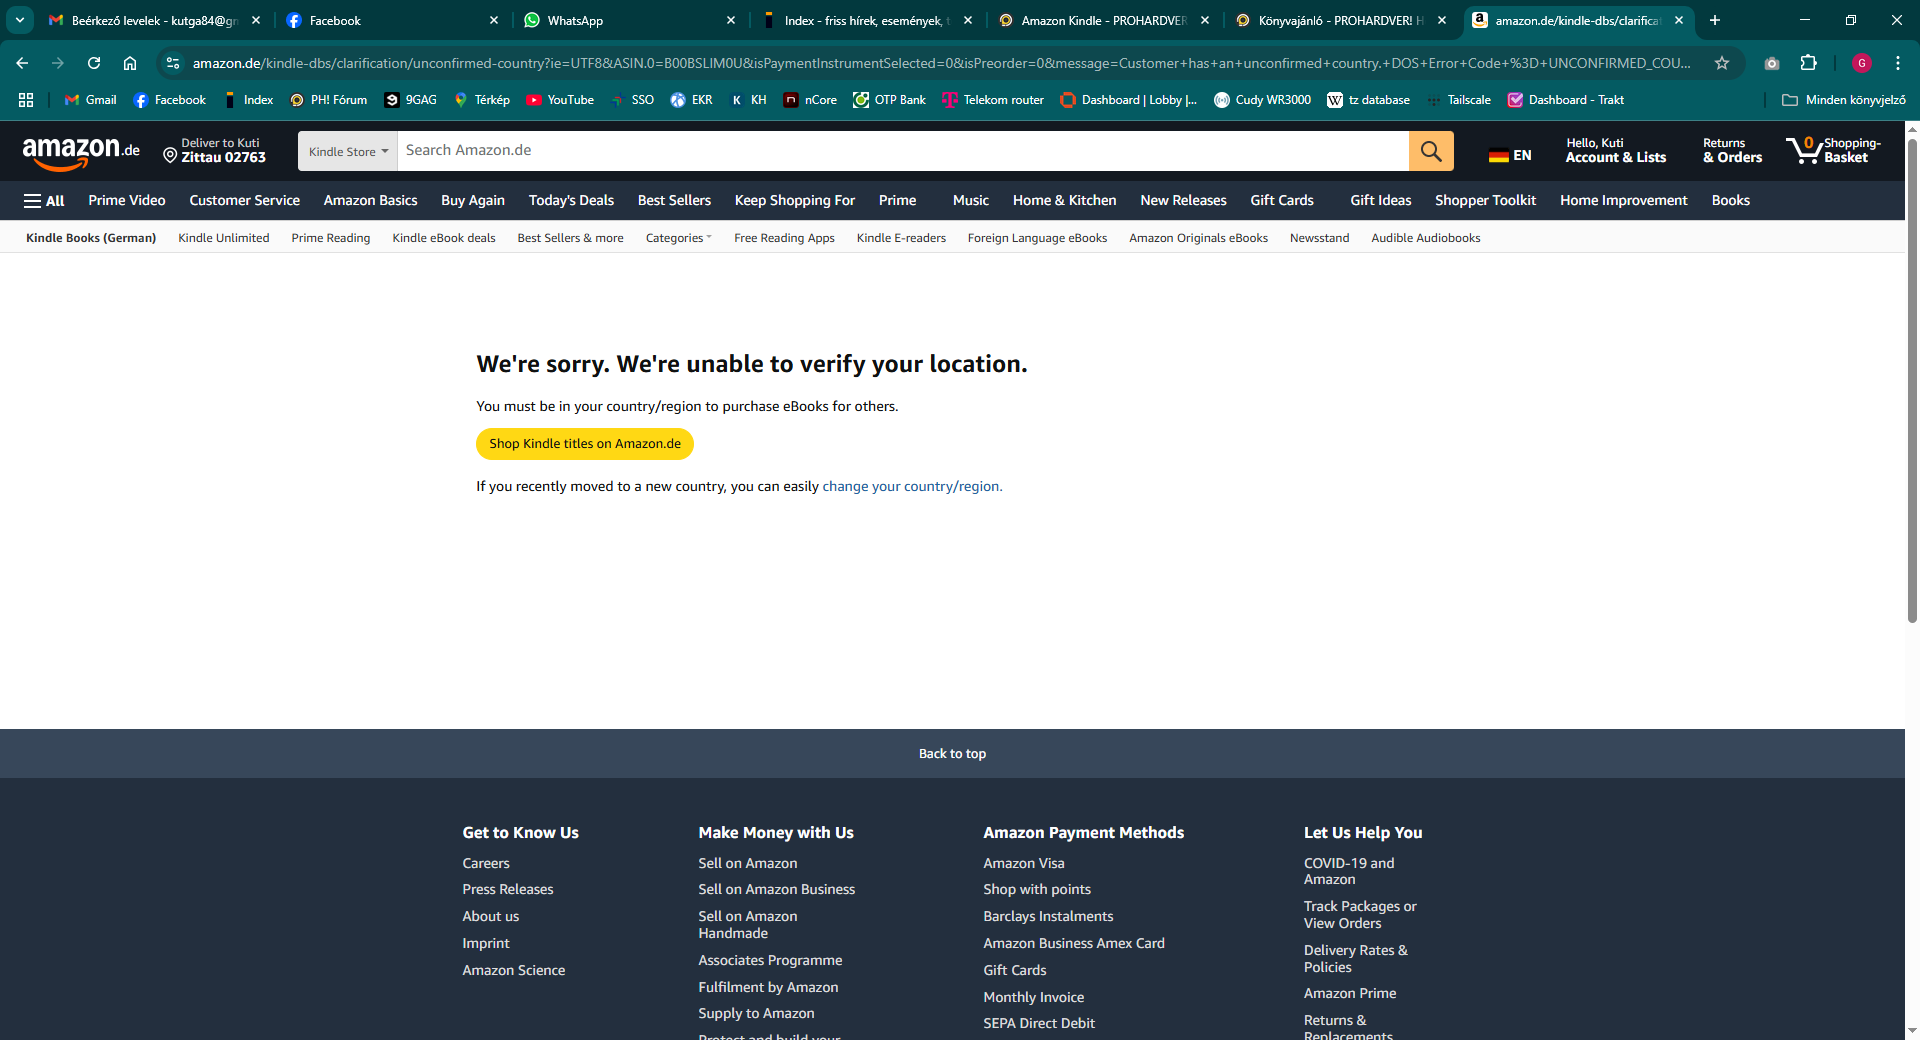This screenshot has width=1920, height=1040.
Task: Open Foreign Language eBooks in subnav
Action: [1037, 238]
